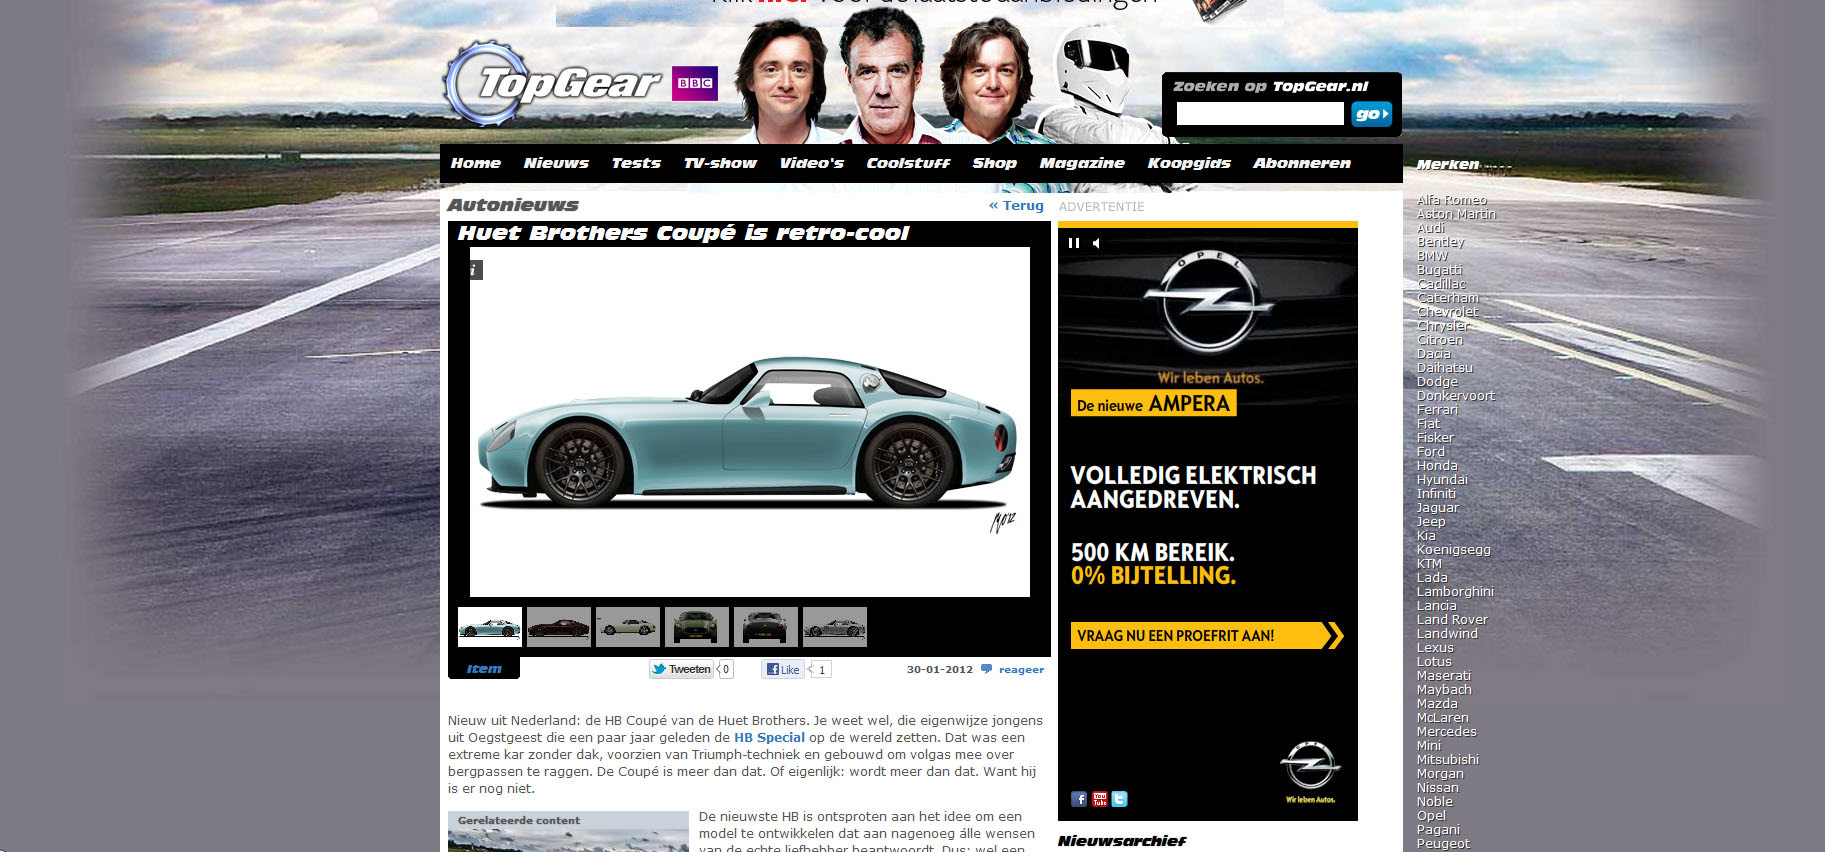
Task: Open the Lamborghini brand link
Action: (x=1455, y=592)
